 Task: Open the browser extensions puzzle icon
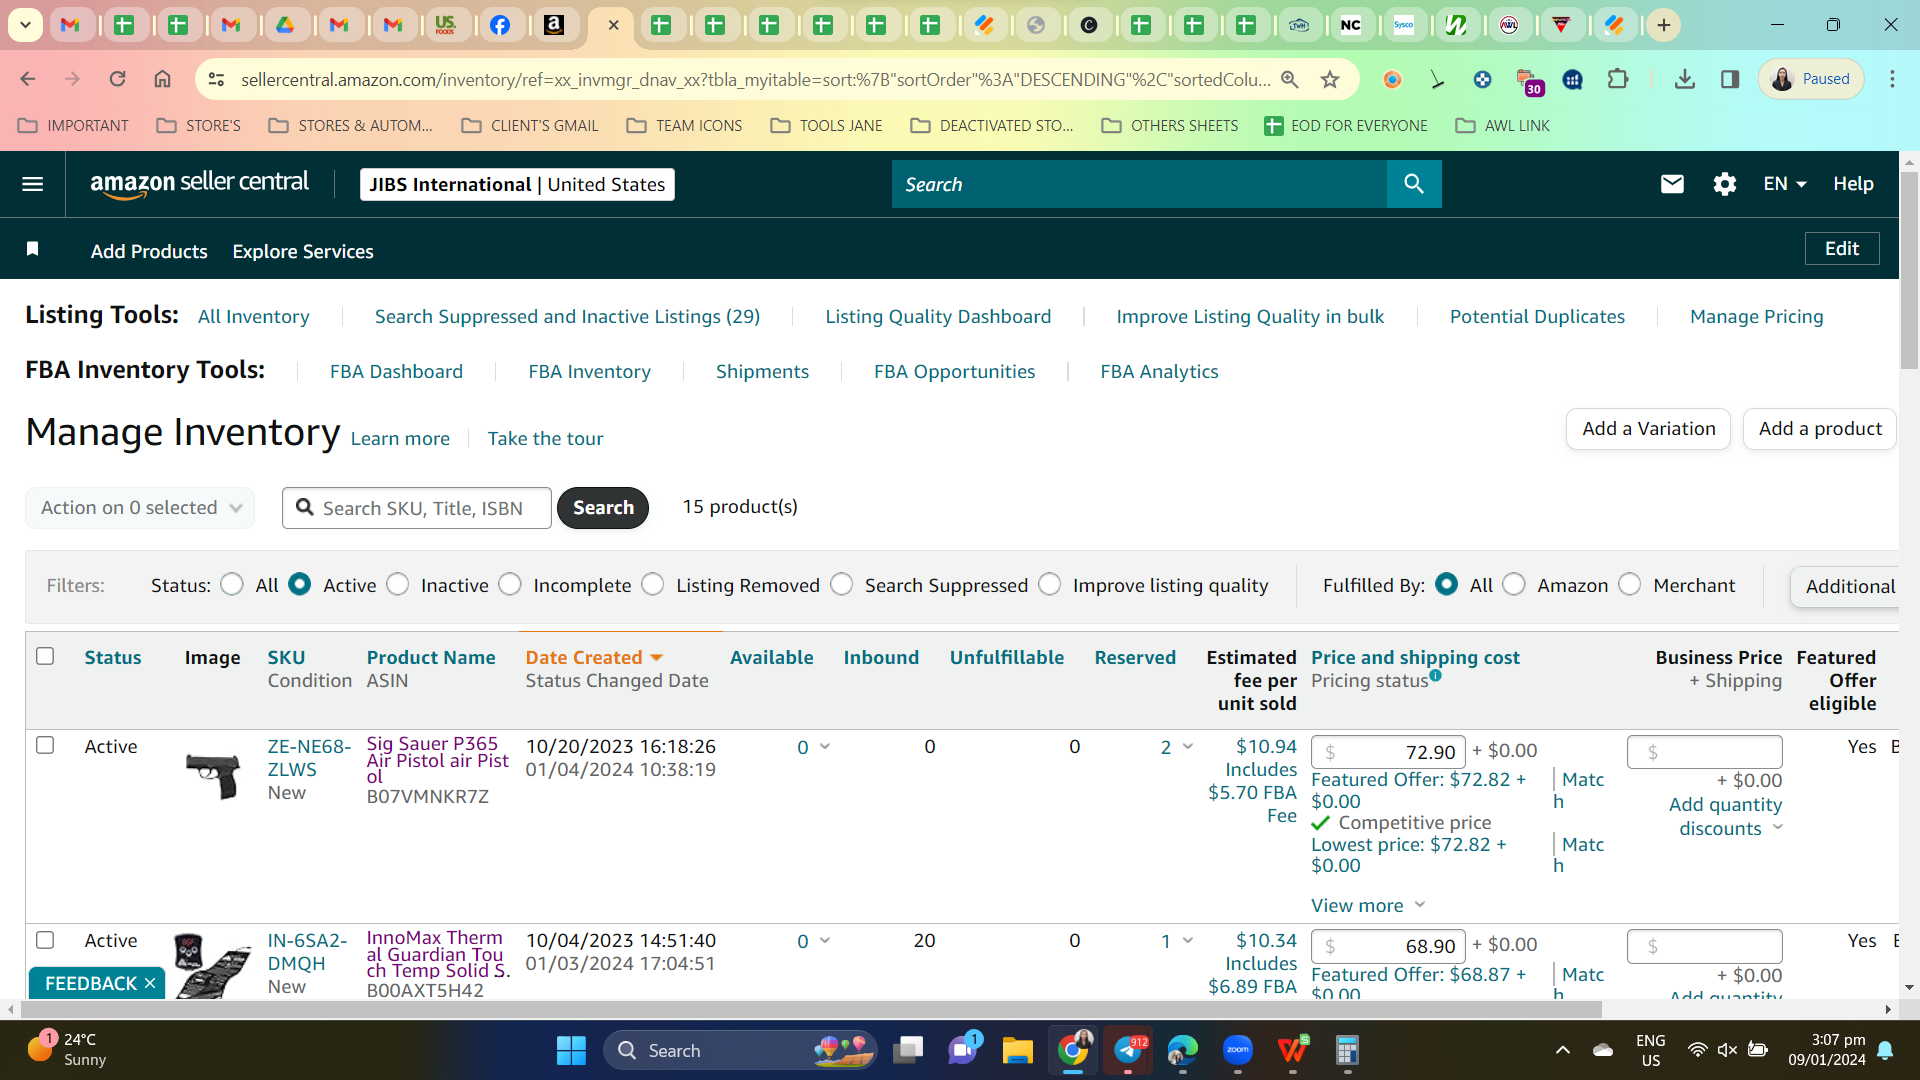click(x=1618, y=79)
